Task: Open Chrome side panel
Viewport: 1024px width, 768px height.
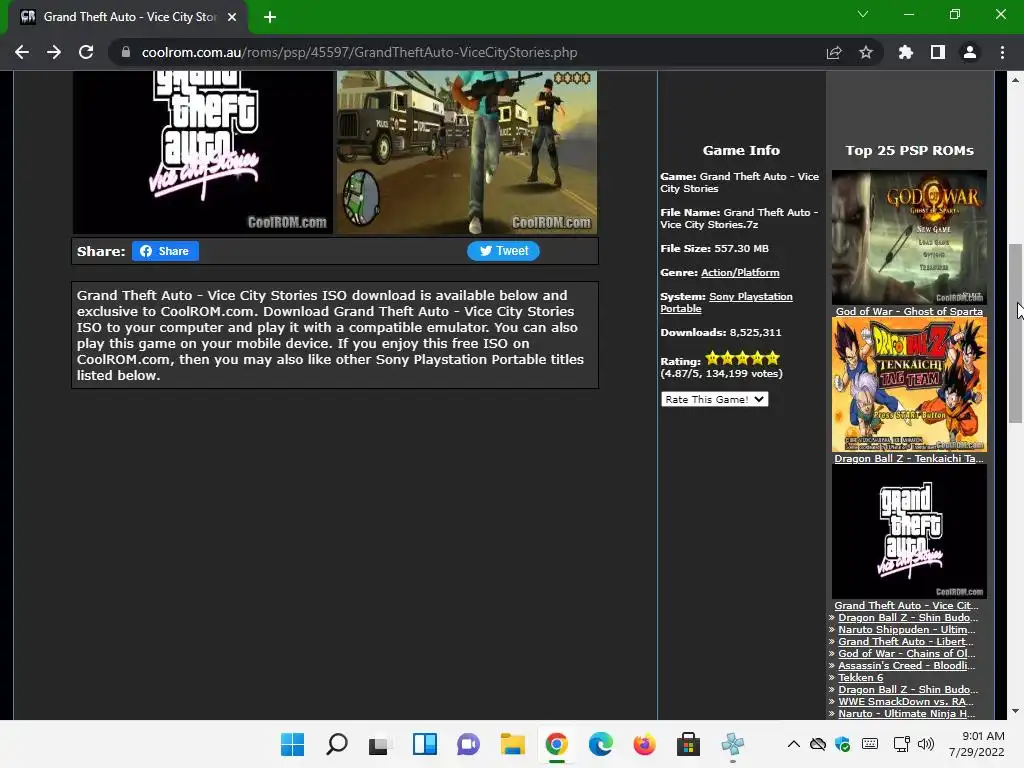Action: pyautogui.click(x=938, y=52)
